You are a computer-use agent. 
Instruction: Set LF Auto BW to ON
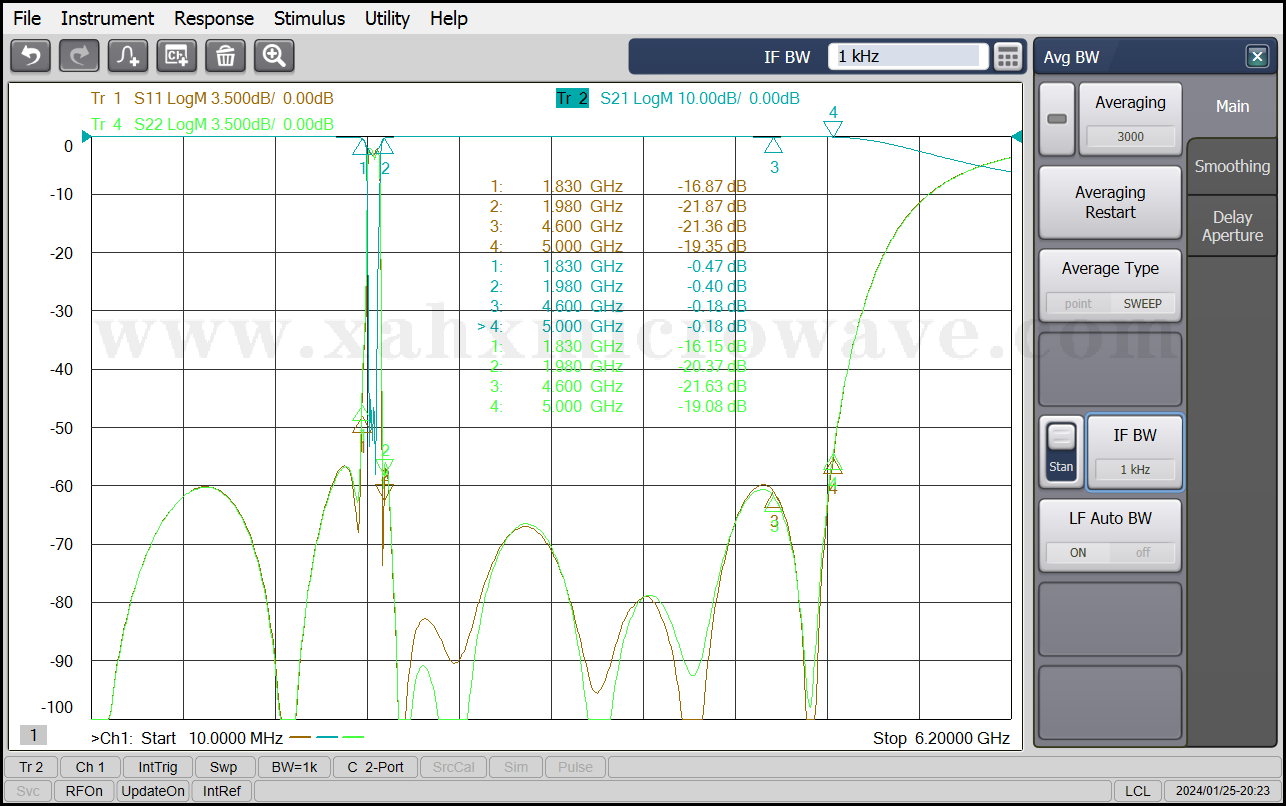click(x=1078, y=552)
